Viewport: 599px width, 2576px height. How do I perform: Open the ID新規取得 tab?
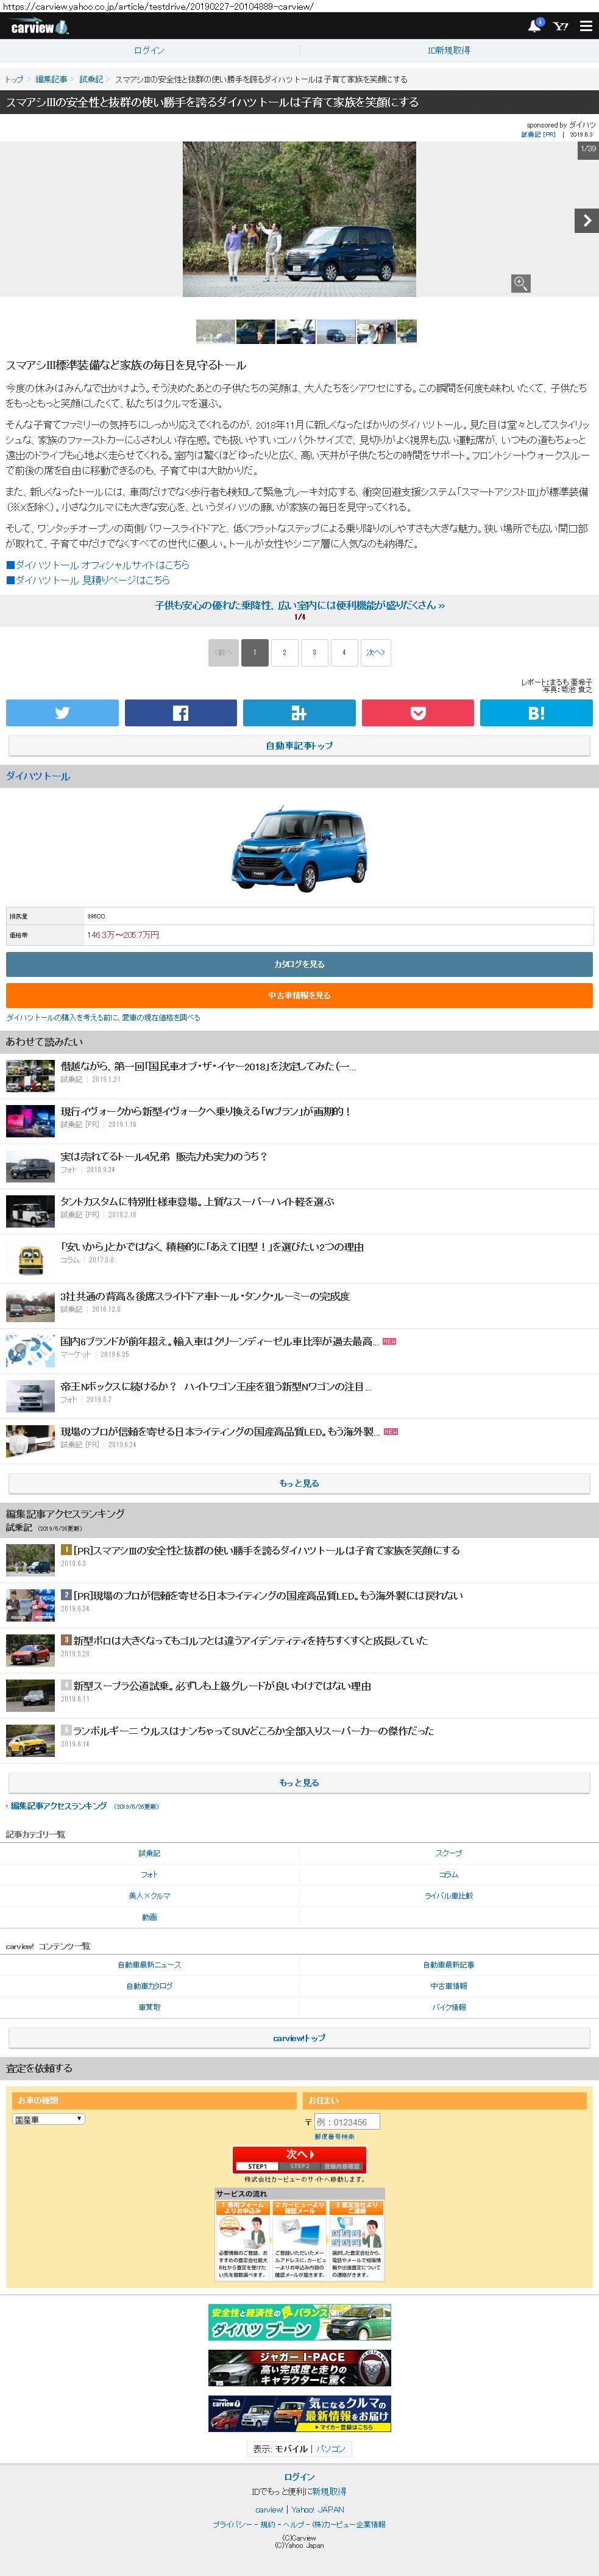[x=449, y=50]
